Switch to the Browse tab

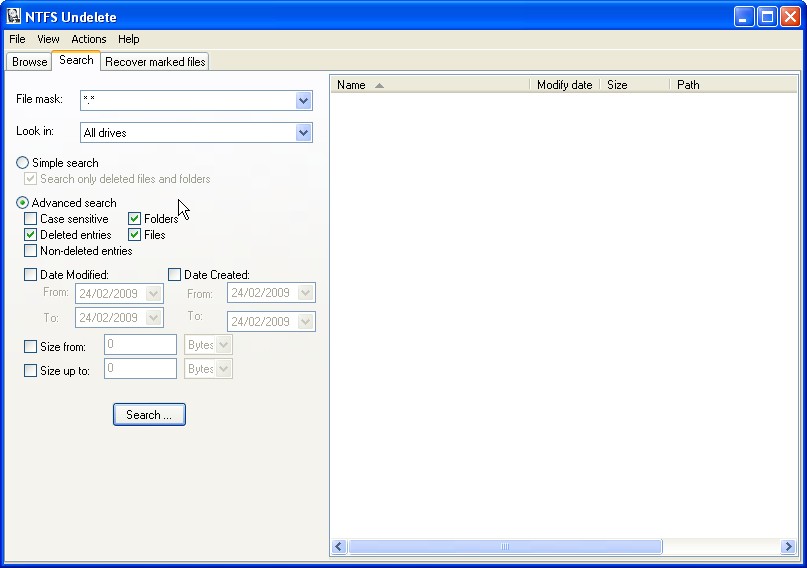pos(29,62)
